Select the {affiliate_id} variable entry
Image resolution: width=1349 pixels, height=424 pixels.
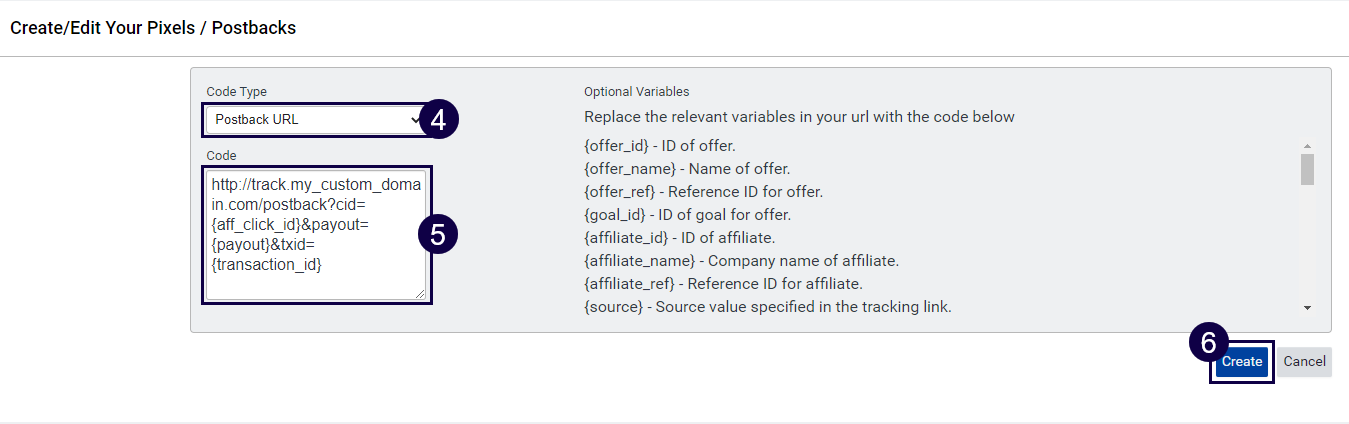(x=679, y=238)
